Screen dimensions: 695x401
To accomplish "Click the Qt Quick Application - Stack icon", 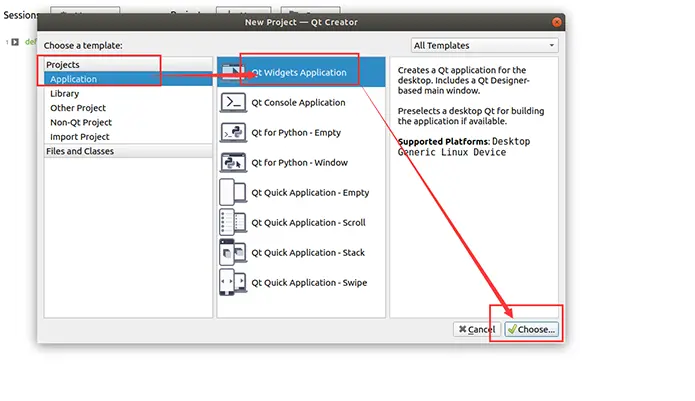I will click(x=233, y=253).
